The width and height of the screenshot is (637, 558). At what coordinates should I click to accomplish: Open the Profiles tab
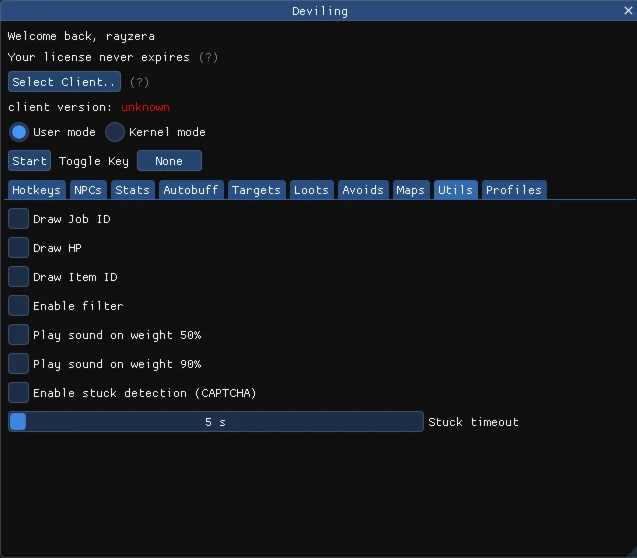[x=514, y=190]
